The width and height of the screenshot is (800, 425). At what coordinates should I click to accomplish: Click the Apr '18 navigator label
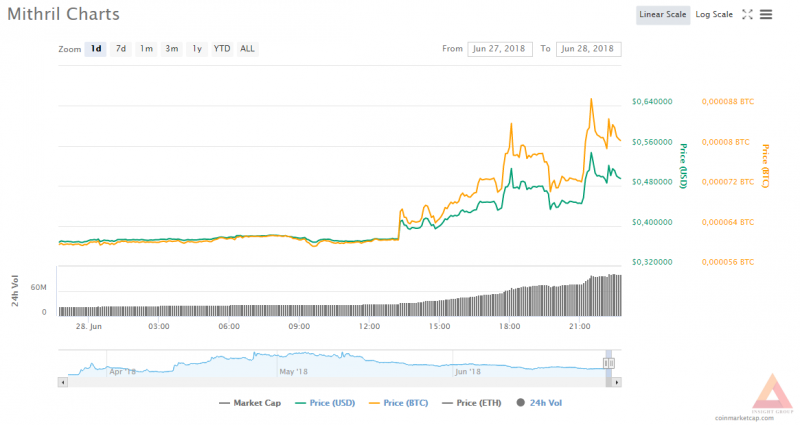(122, 371)
